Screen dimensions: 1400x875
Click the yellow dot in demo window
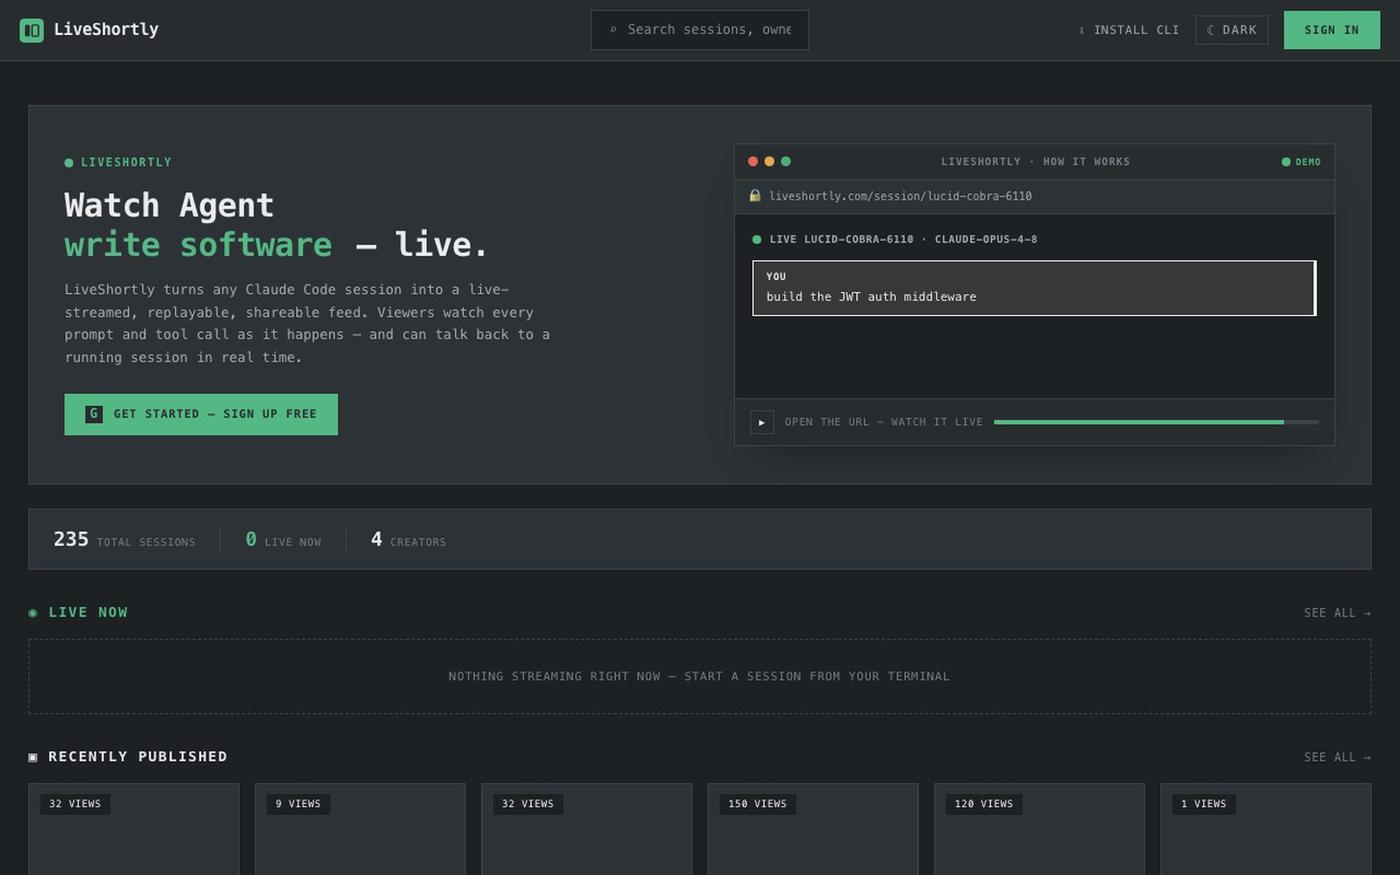point(769,161)
